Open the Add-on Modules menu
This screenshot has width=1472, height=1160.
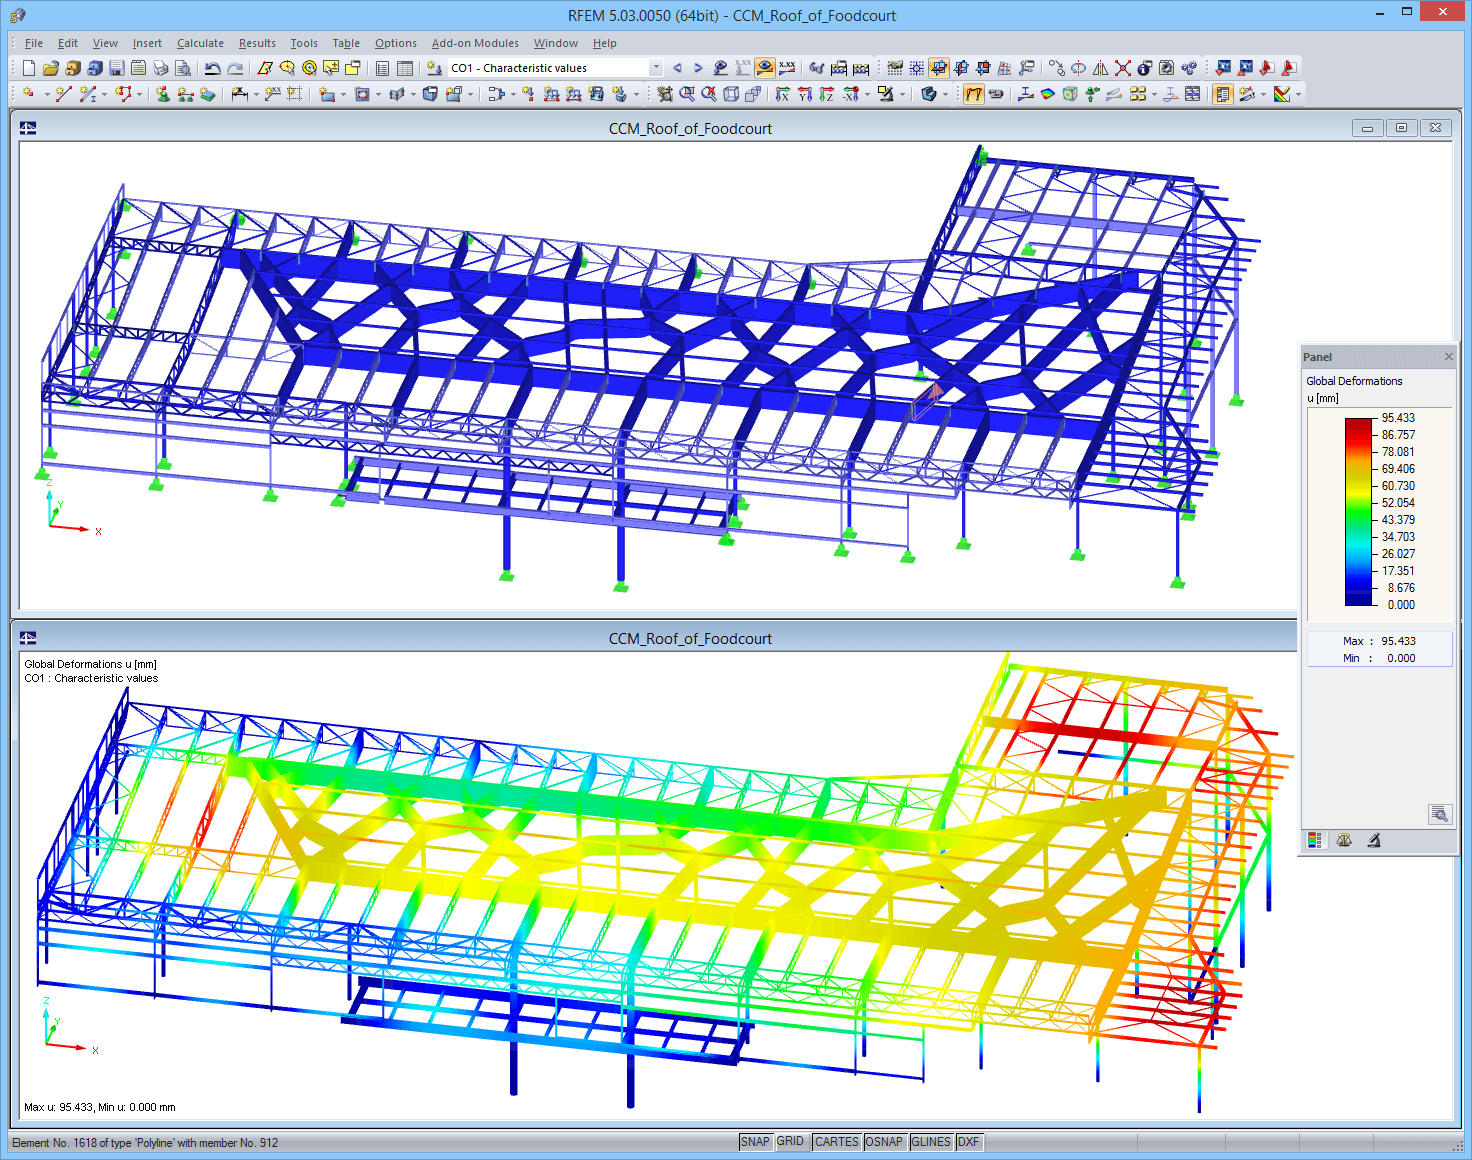pos(475,43)
